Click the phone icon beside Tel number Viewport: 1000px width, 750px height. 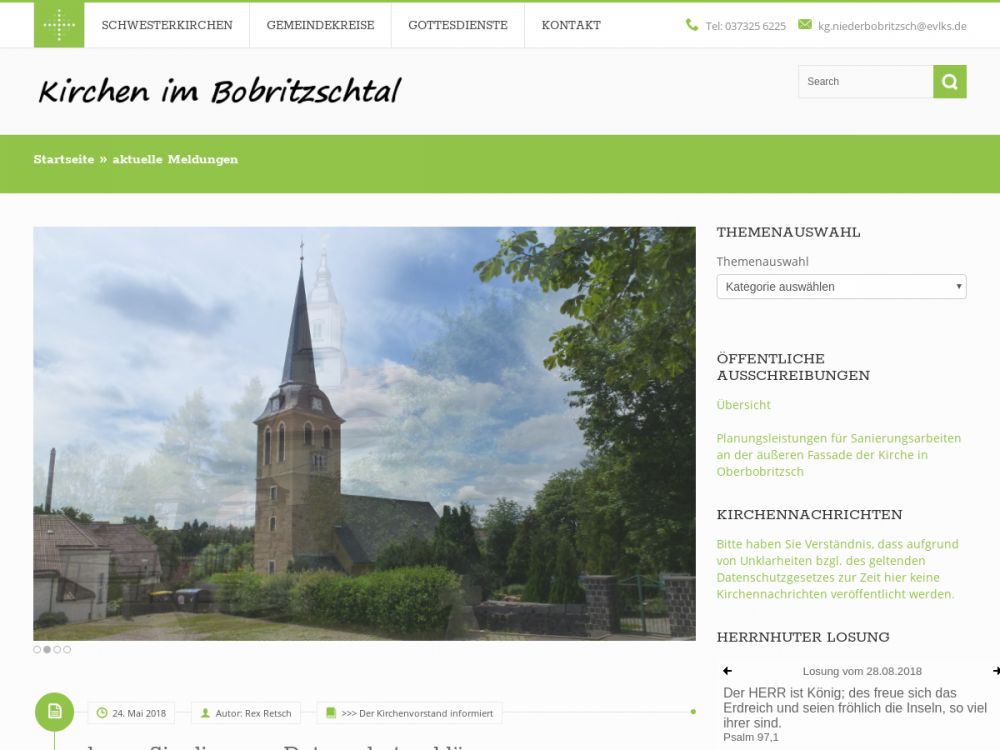click(692, 25)
